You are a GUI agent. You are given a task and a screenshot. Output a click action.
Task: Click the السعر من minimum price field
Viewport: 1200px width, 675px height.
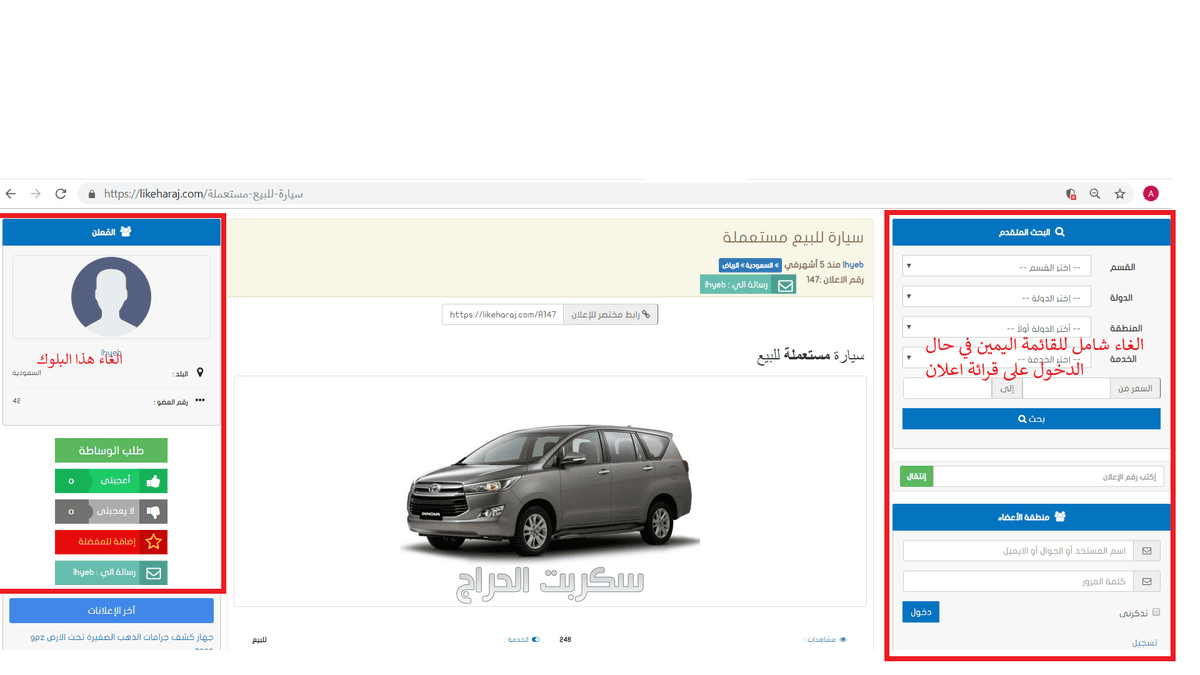point(1066,388)
